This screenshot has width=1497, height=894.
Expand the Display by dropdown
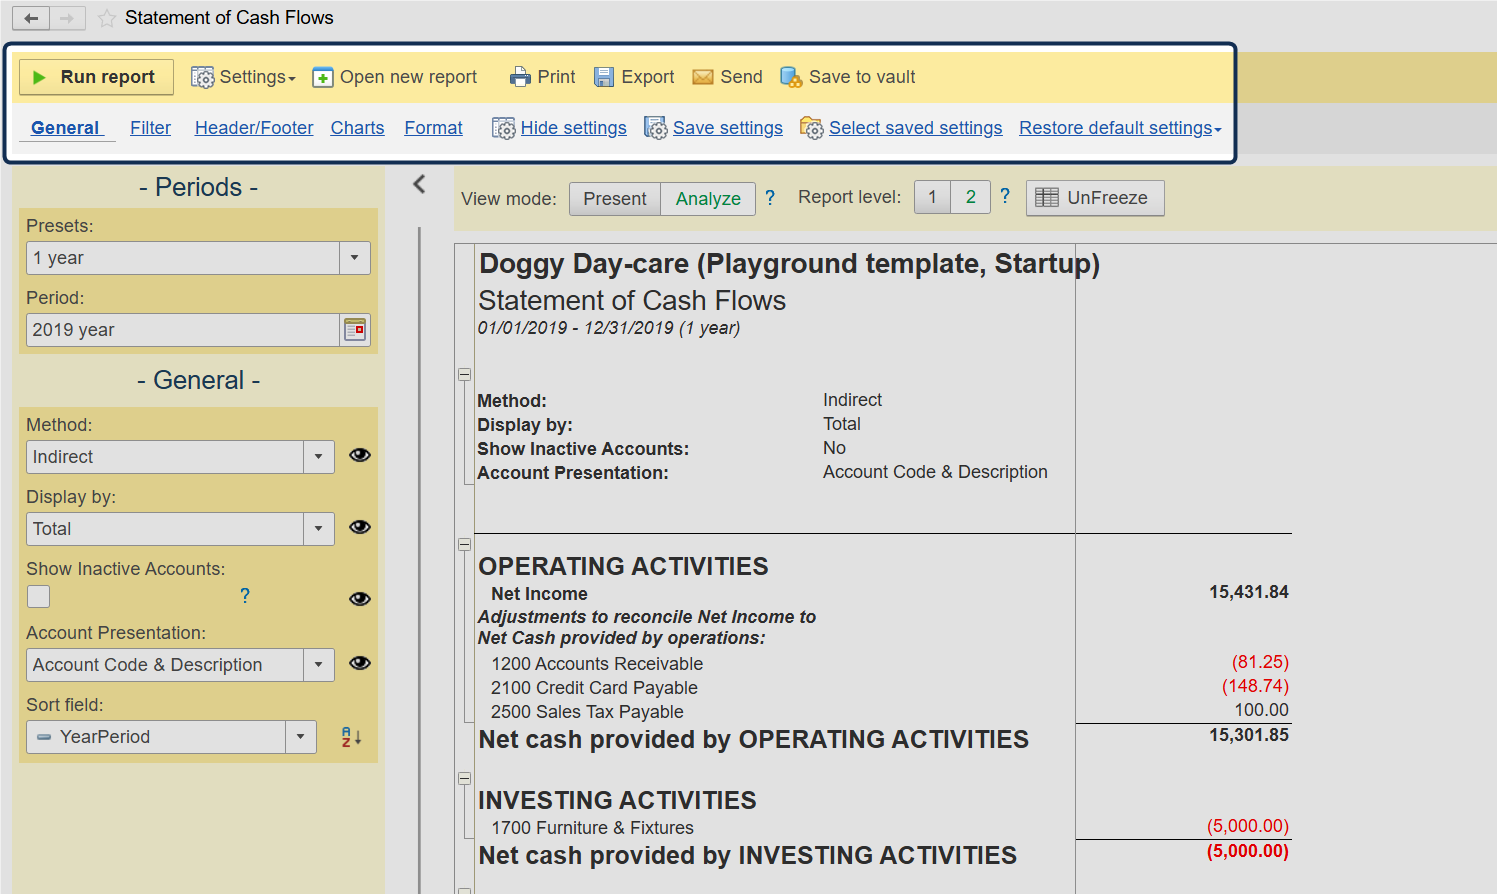(318, 529)
